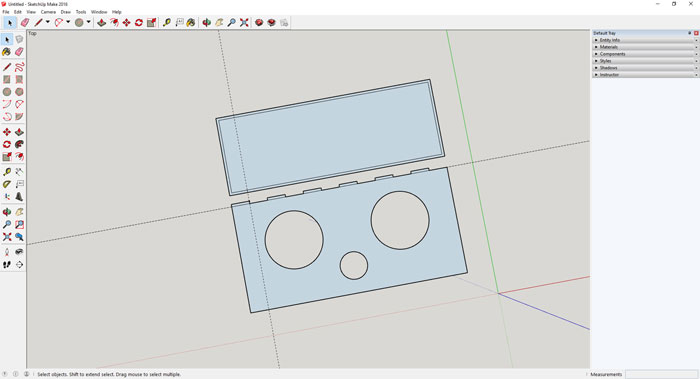Viewport: 700px width, 379px height.
Task: Open the shape tool dropdown arrow
Action: coord(88,22)
